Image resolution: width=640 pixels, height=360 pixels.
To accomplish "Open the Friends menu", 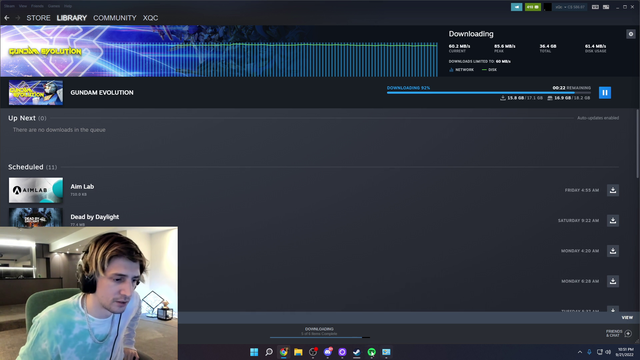I will pos(37,6).
